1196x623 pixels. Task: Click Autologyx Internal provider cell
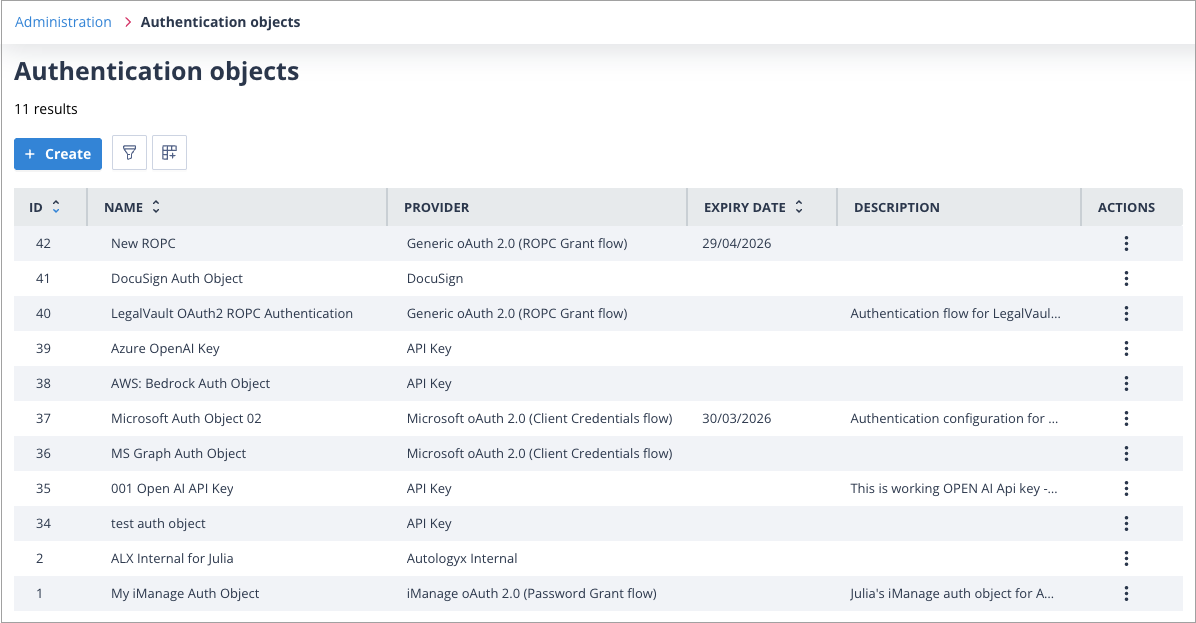point(461,559)
